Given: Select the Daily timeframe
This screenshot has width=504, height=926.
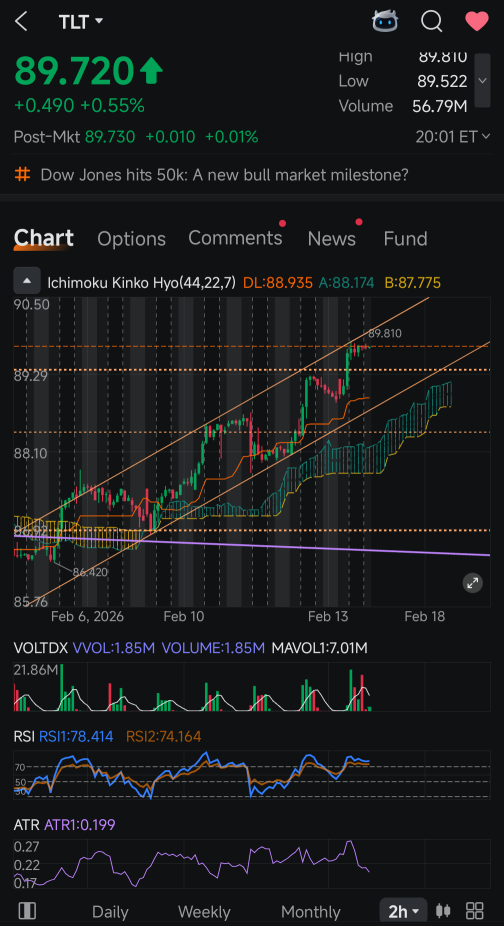Looking at the screenshot, I should [110, 911].
